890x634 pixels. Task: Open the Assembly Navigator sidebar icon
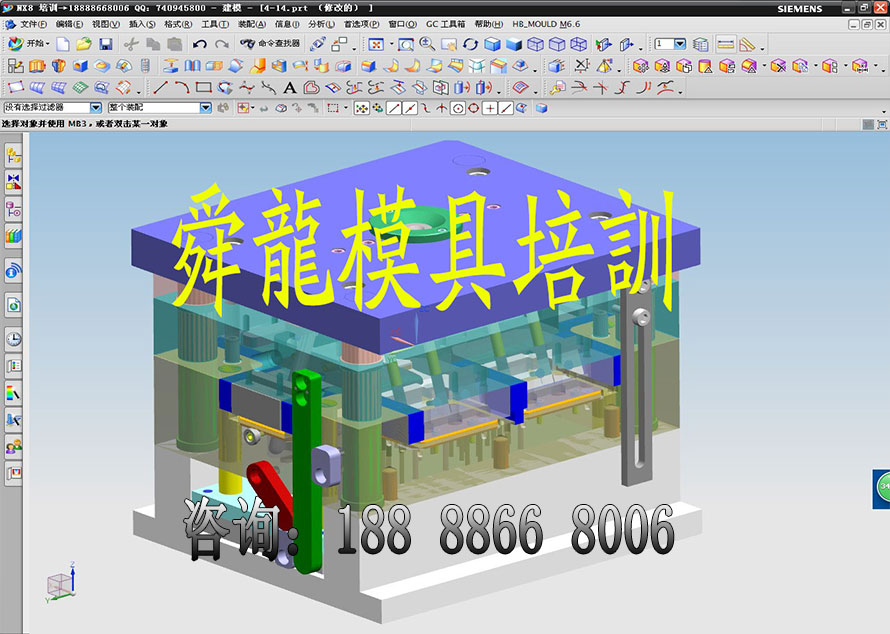tap(13, 155)
